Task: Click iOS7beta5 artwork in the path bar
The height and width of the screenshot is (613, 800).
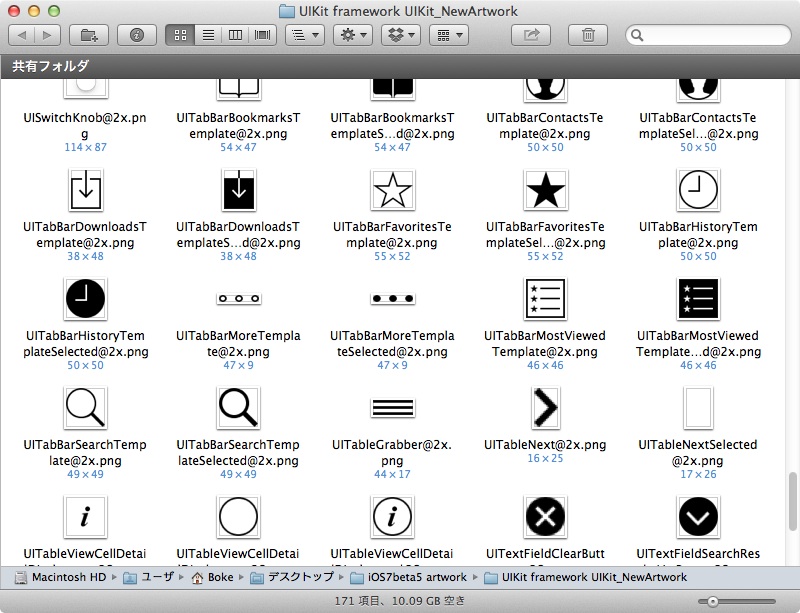Action: click(409, 577)
